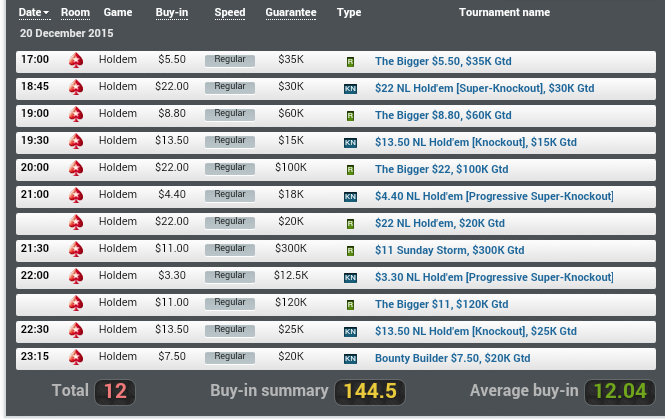
Task: Click the KN type icon for the $15K Gtd Knockout
Action: pyautogui.click(x=350, y=143)
